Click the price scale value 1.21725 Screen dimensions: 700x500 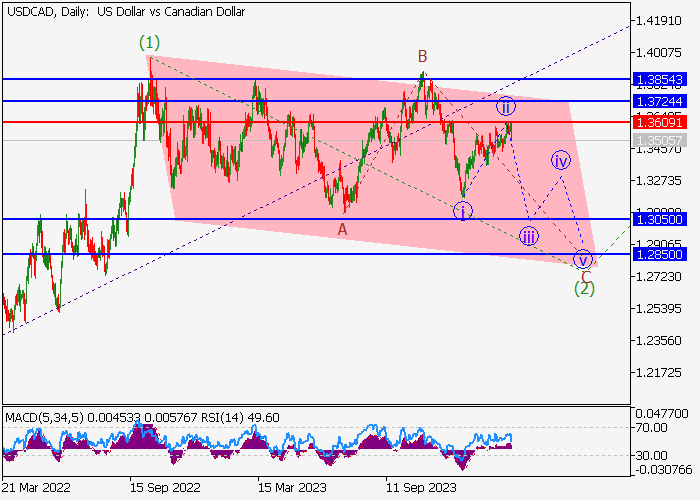659,373
